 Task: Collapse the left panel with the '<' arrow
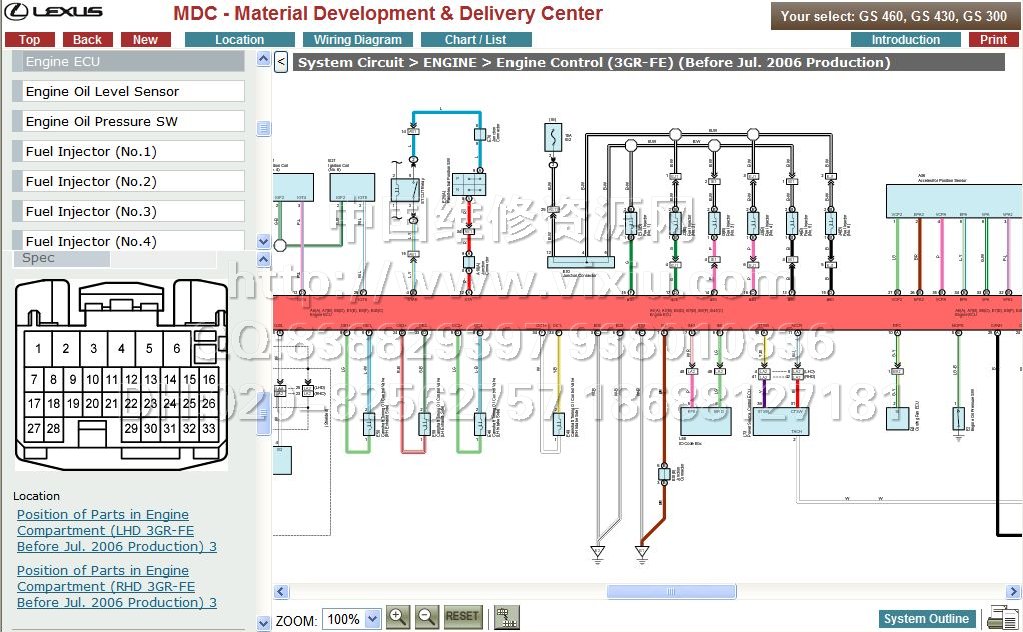tap(281, 62)
